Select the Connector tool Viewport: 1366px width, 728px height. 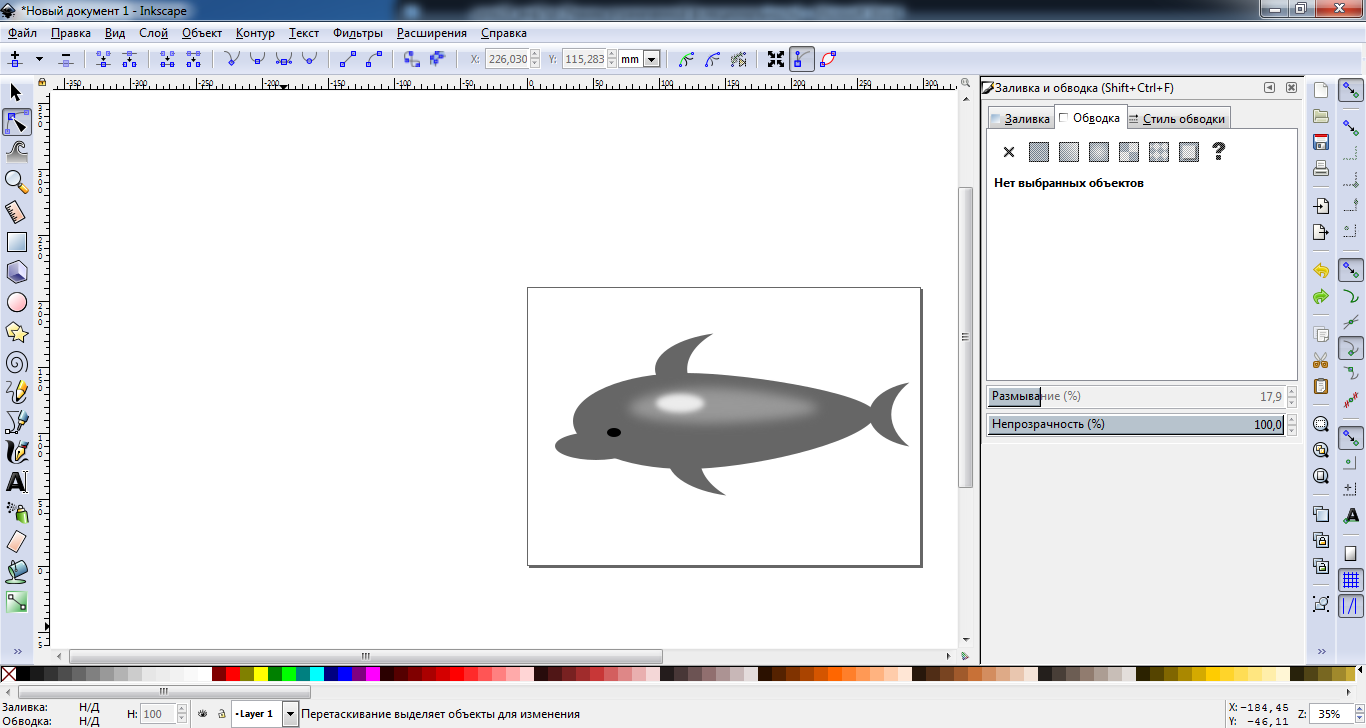pos(16,602)
